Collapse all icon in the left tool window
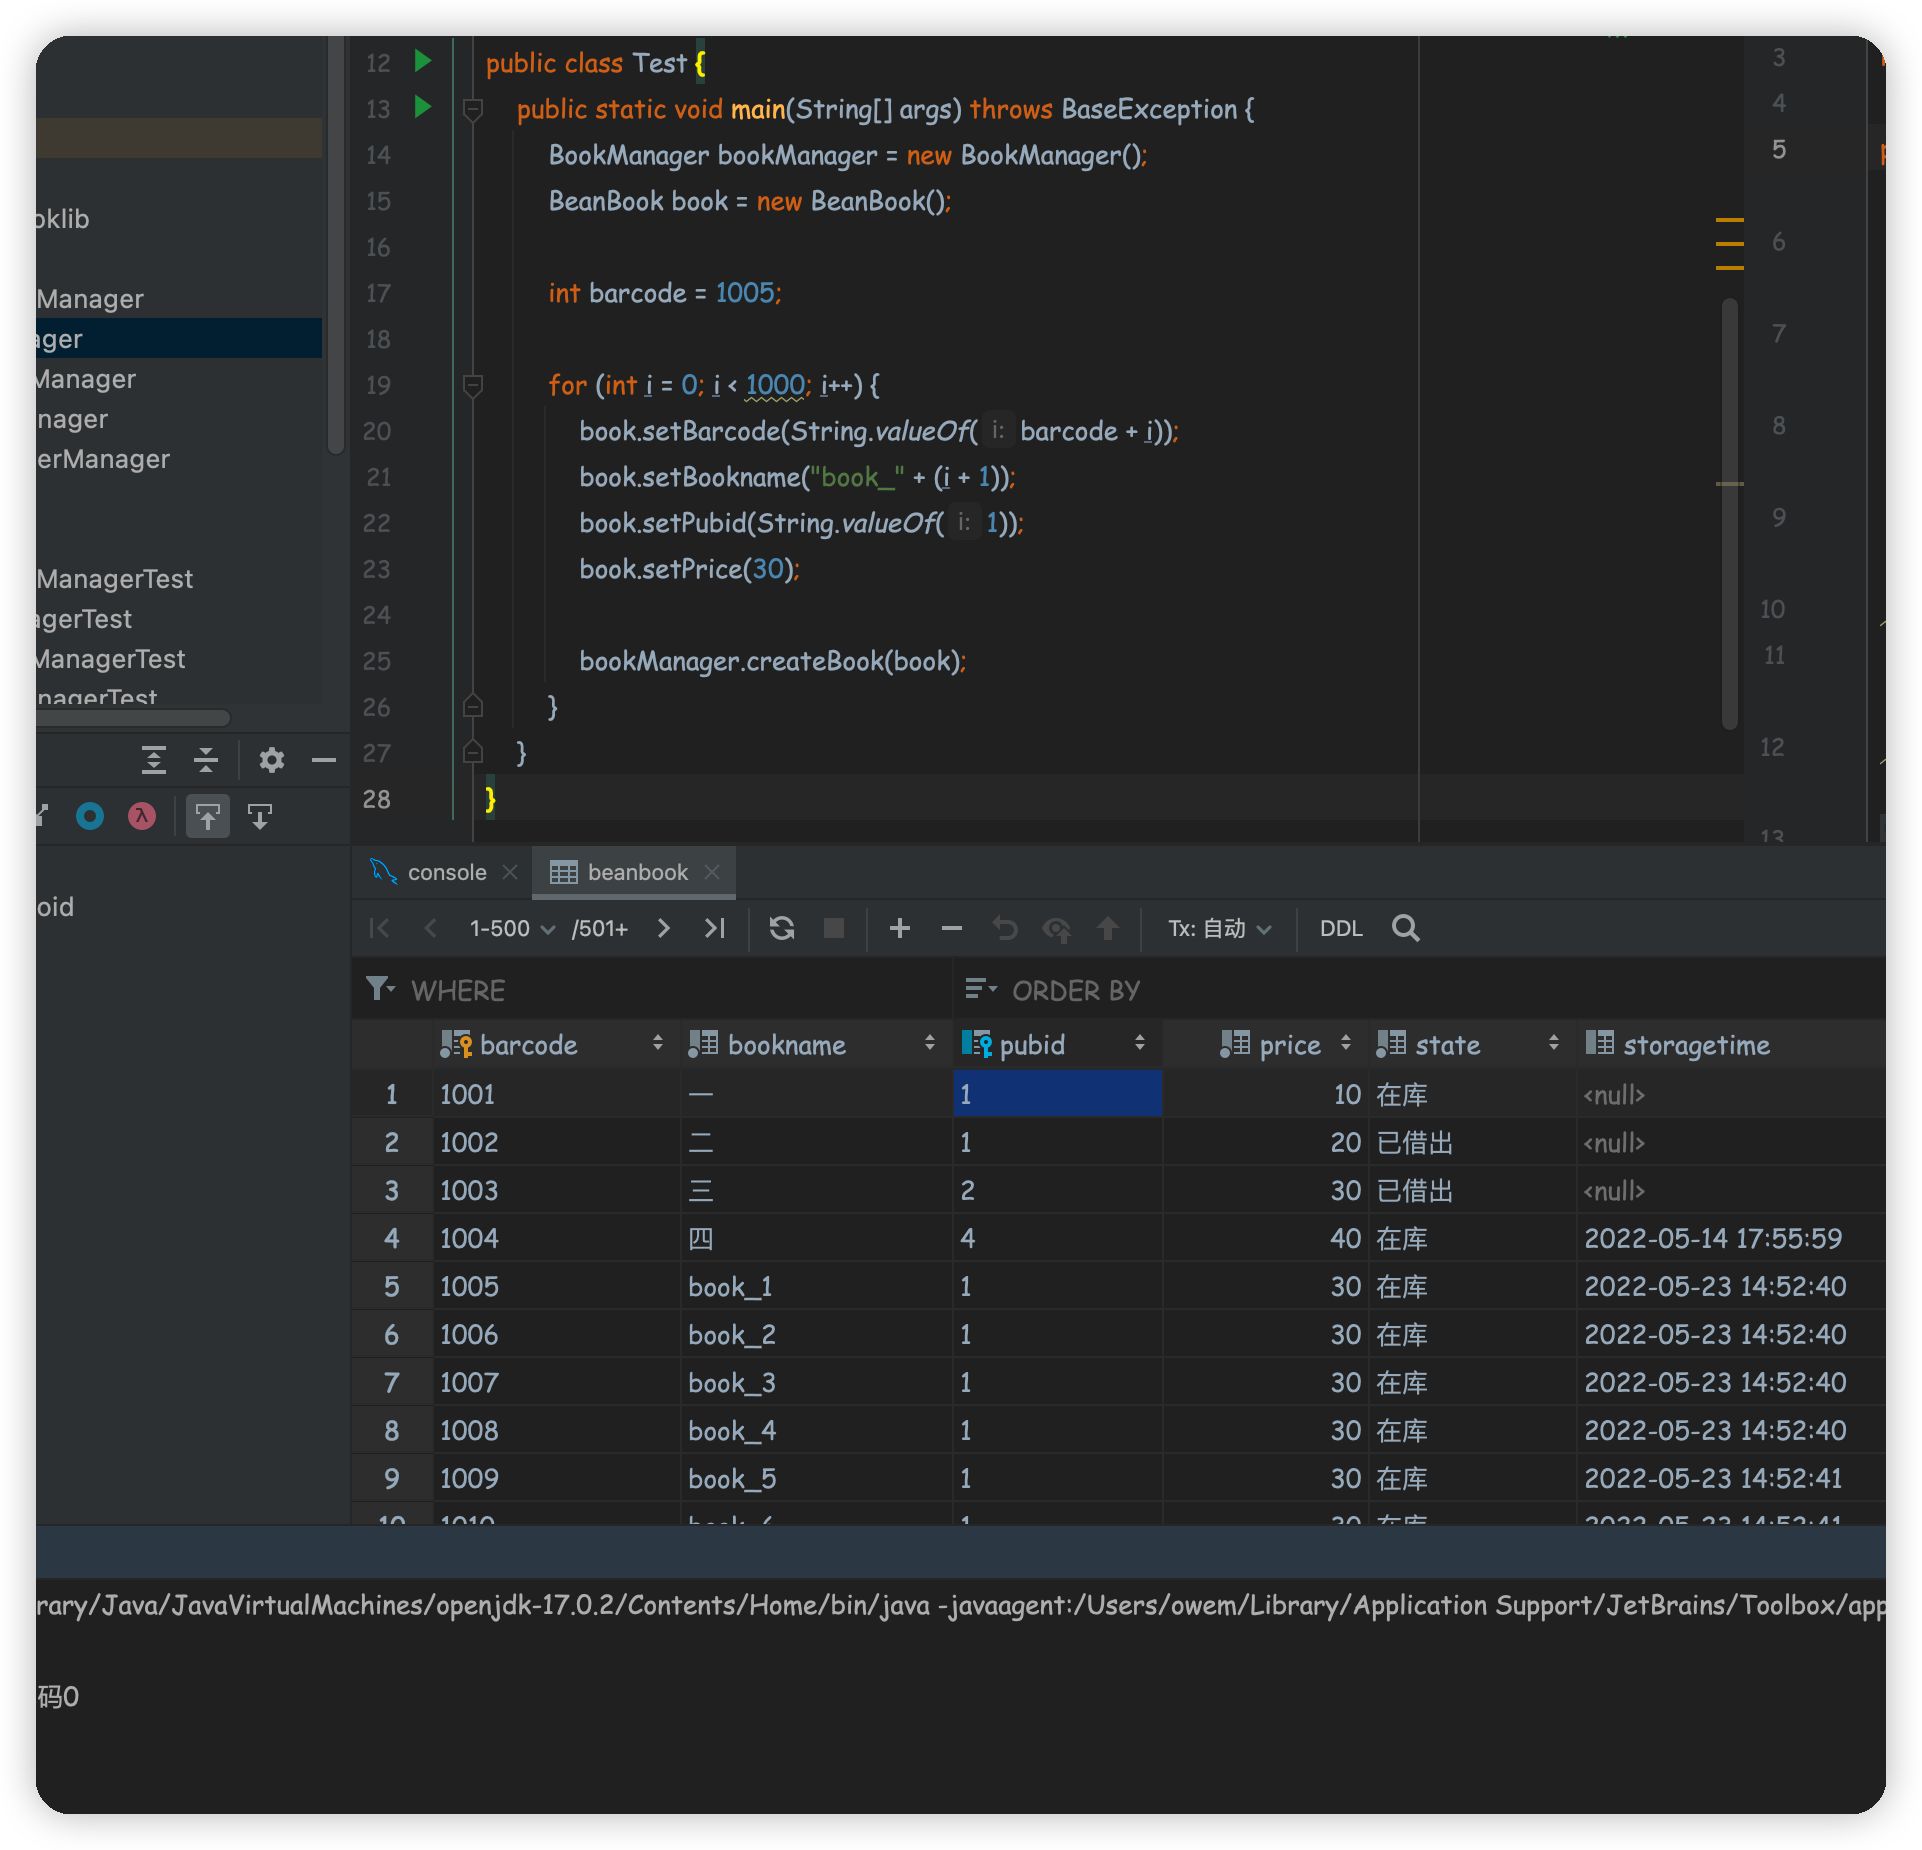Screen dimensions: 1922x1850 click(206, 760)
